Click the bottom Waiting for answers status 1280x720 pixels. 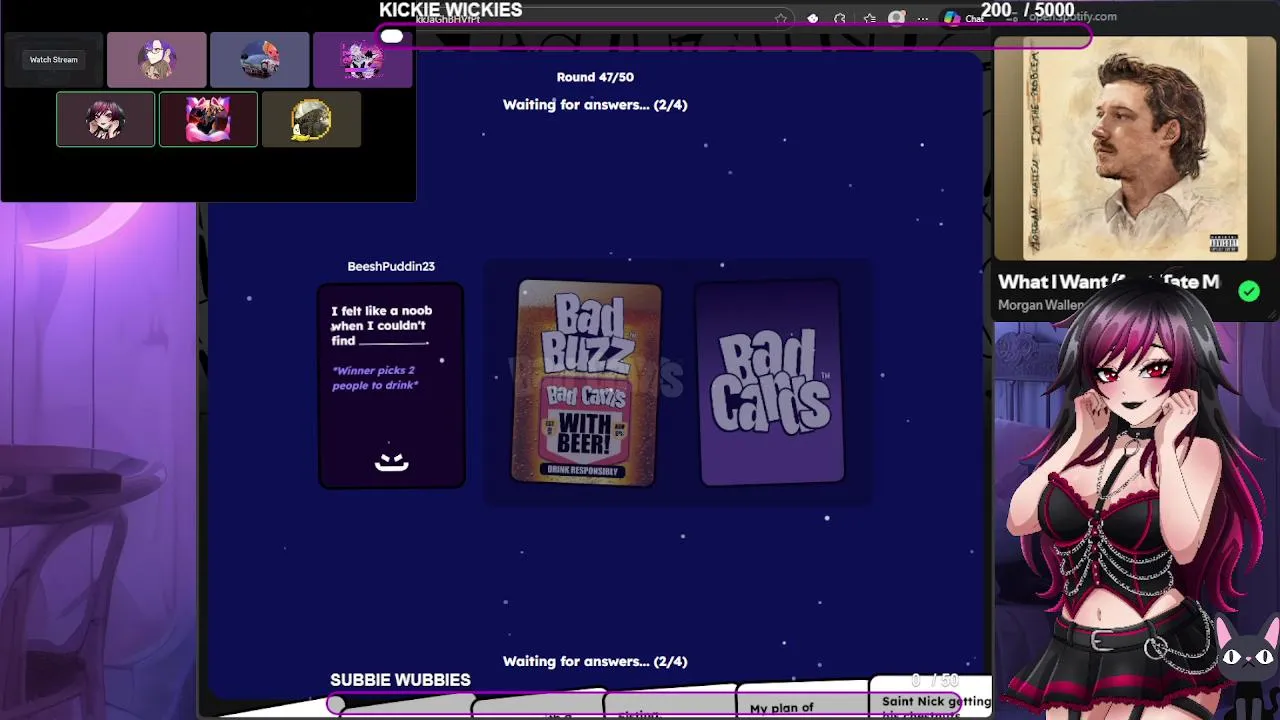[595, 661]
